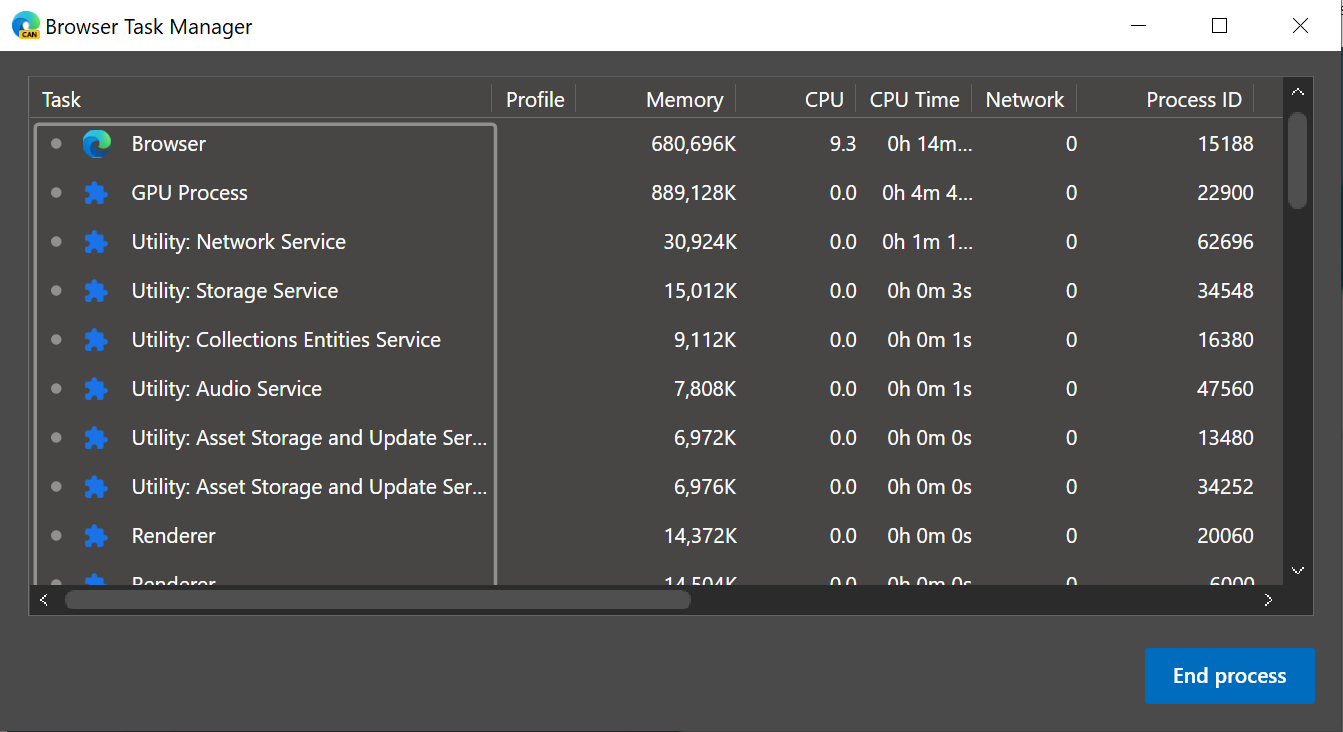Select the Utility: Audio Service task name
1343x732 pixels.
tap(226, 389)
